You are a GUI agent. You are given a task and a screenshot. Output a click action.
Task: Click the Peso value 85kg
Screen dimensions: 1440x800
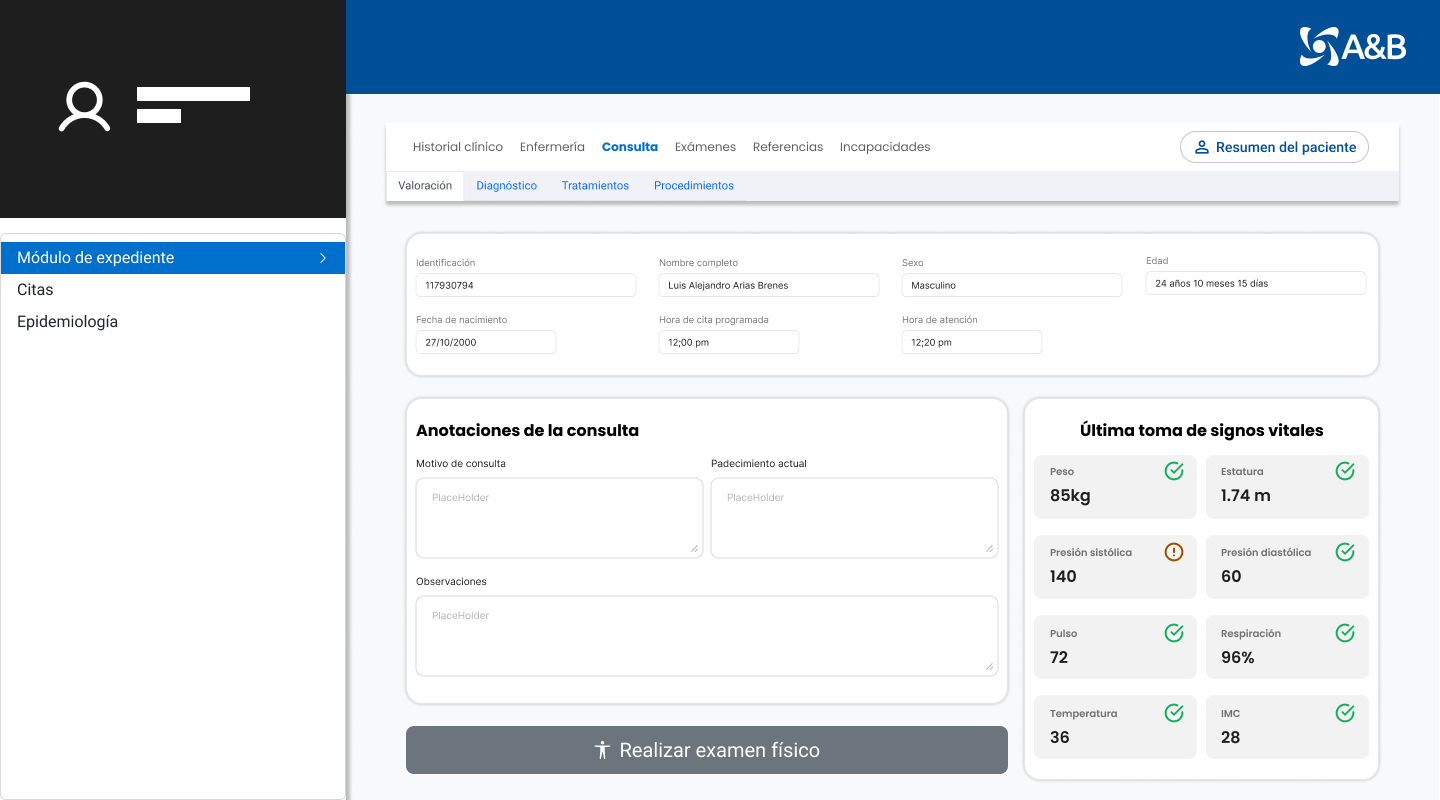1070,496
